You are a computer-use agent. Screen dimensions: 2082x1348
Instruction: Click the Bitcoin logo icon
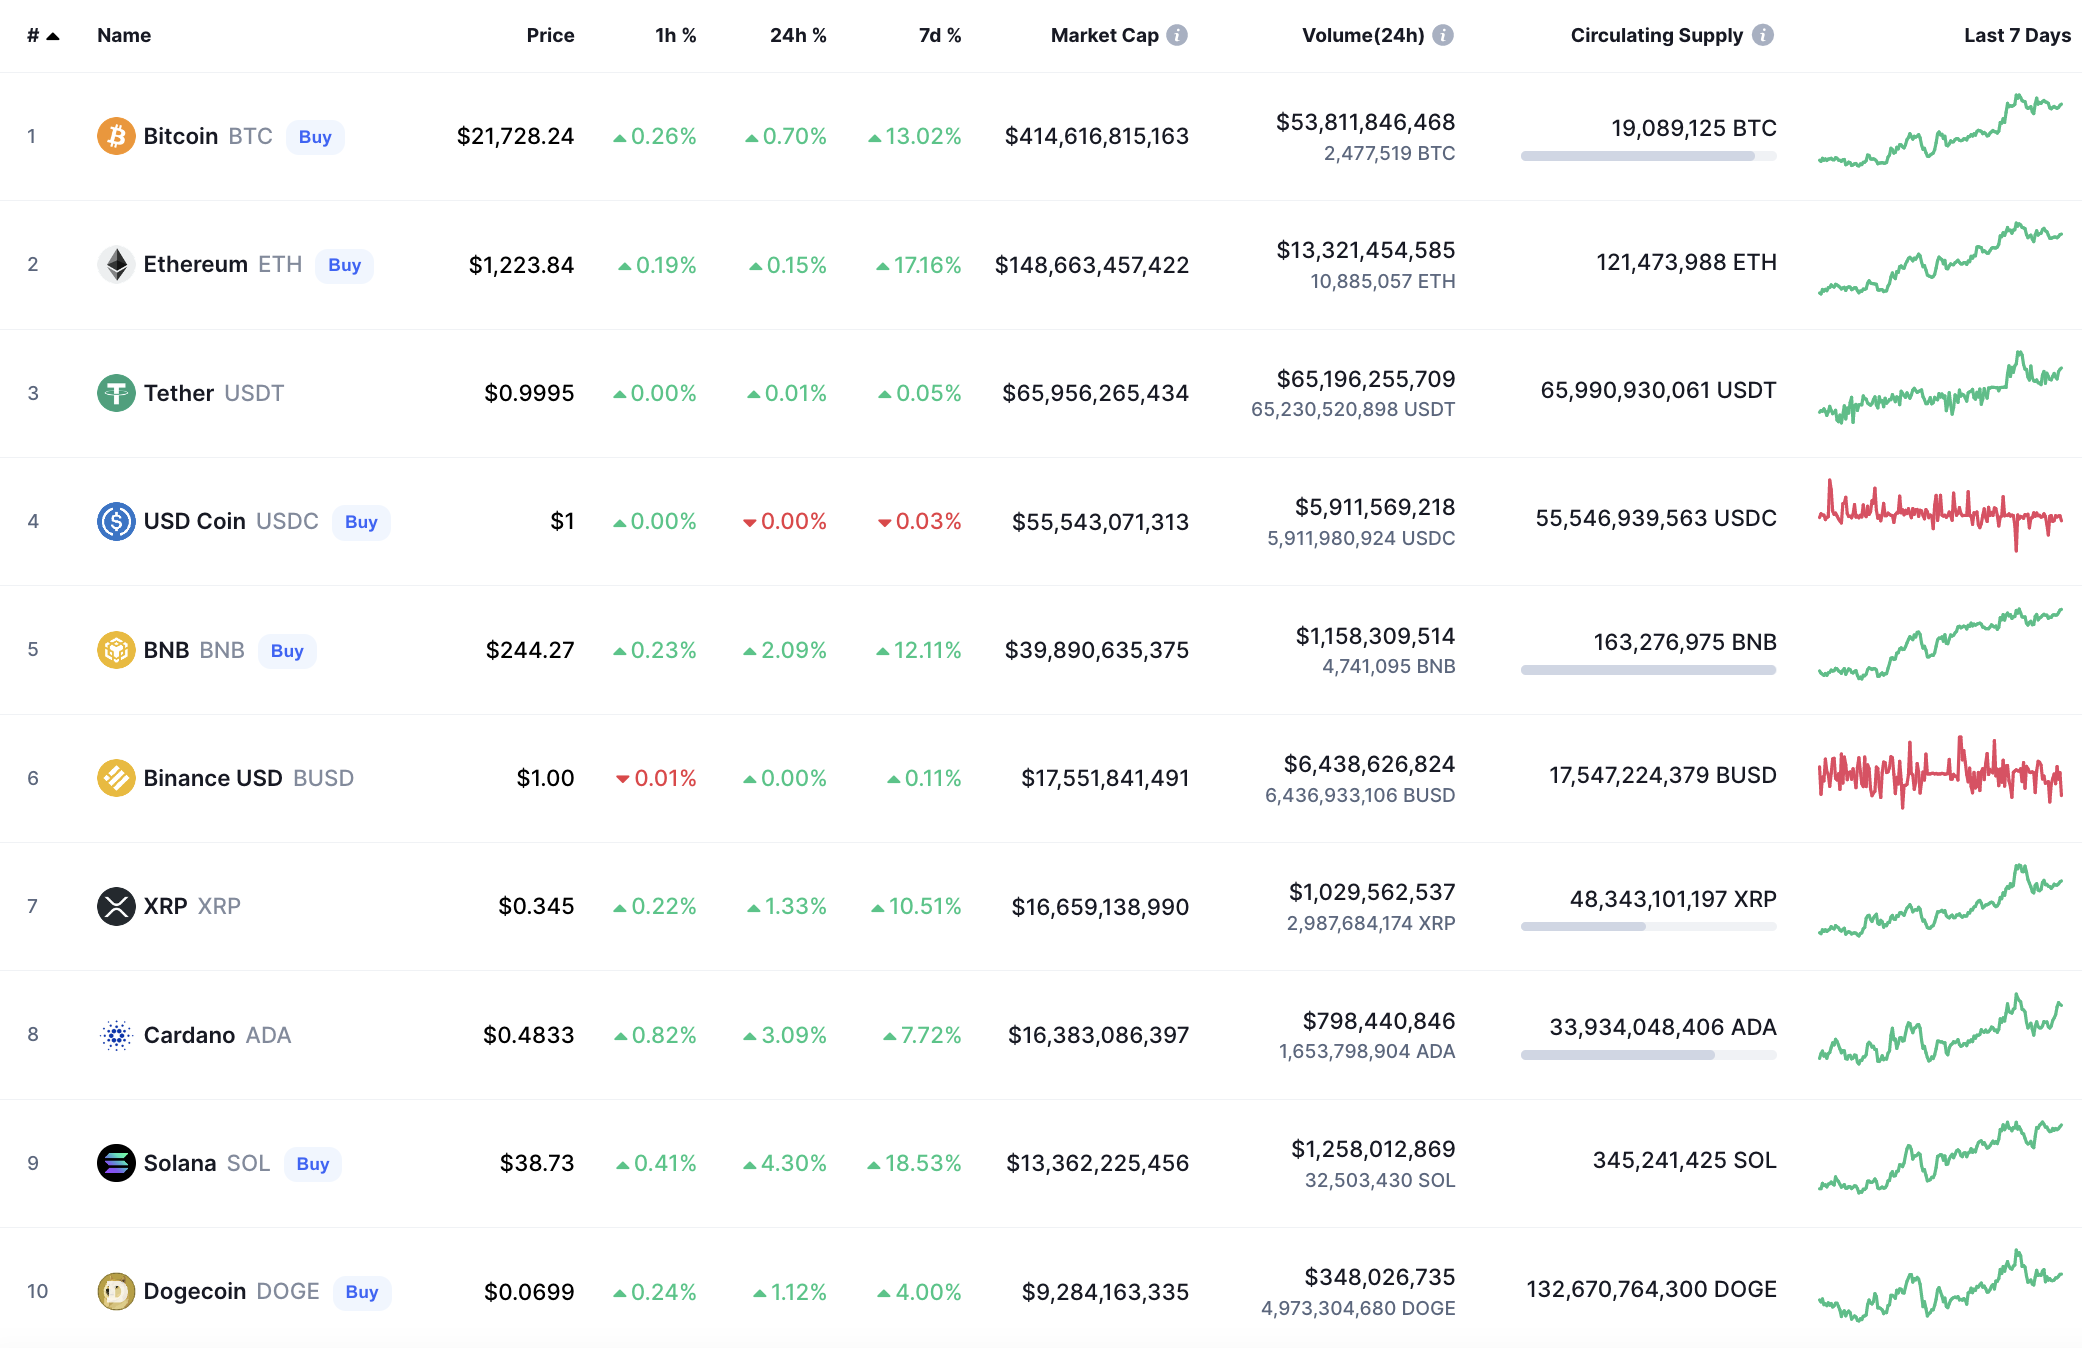[116, 136]
